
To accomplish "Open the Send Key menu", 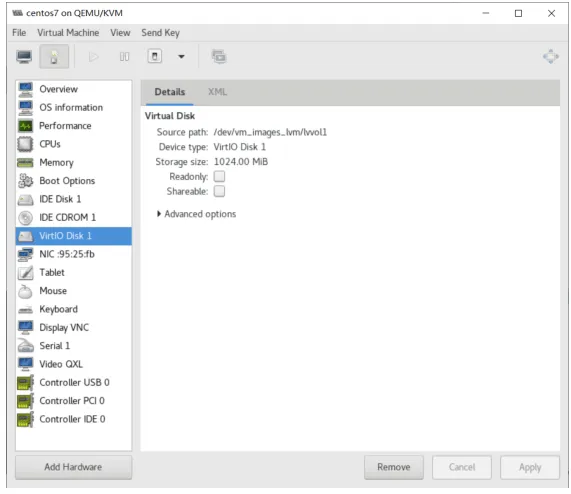I will click(x=161, y=33).
